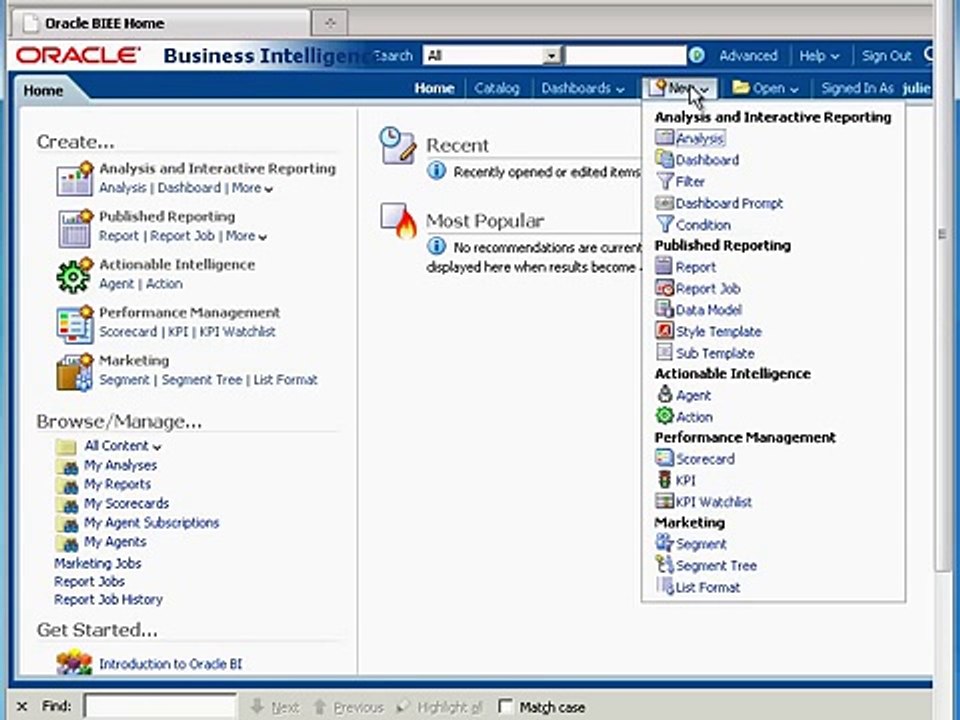Viewport: 960px width, 720px height.
Task: Click My Agent Subscriptions link
Action: point(151,523)
